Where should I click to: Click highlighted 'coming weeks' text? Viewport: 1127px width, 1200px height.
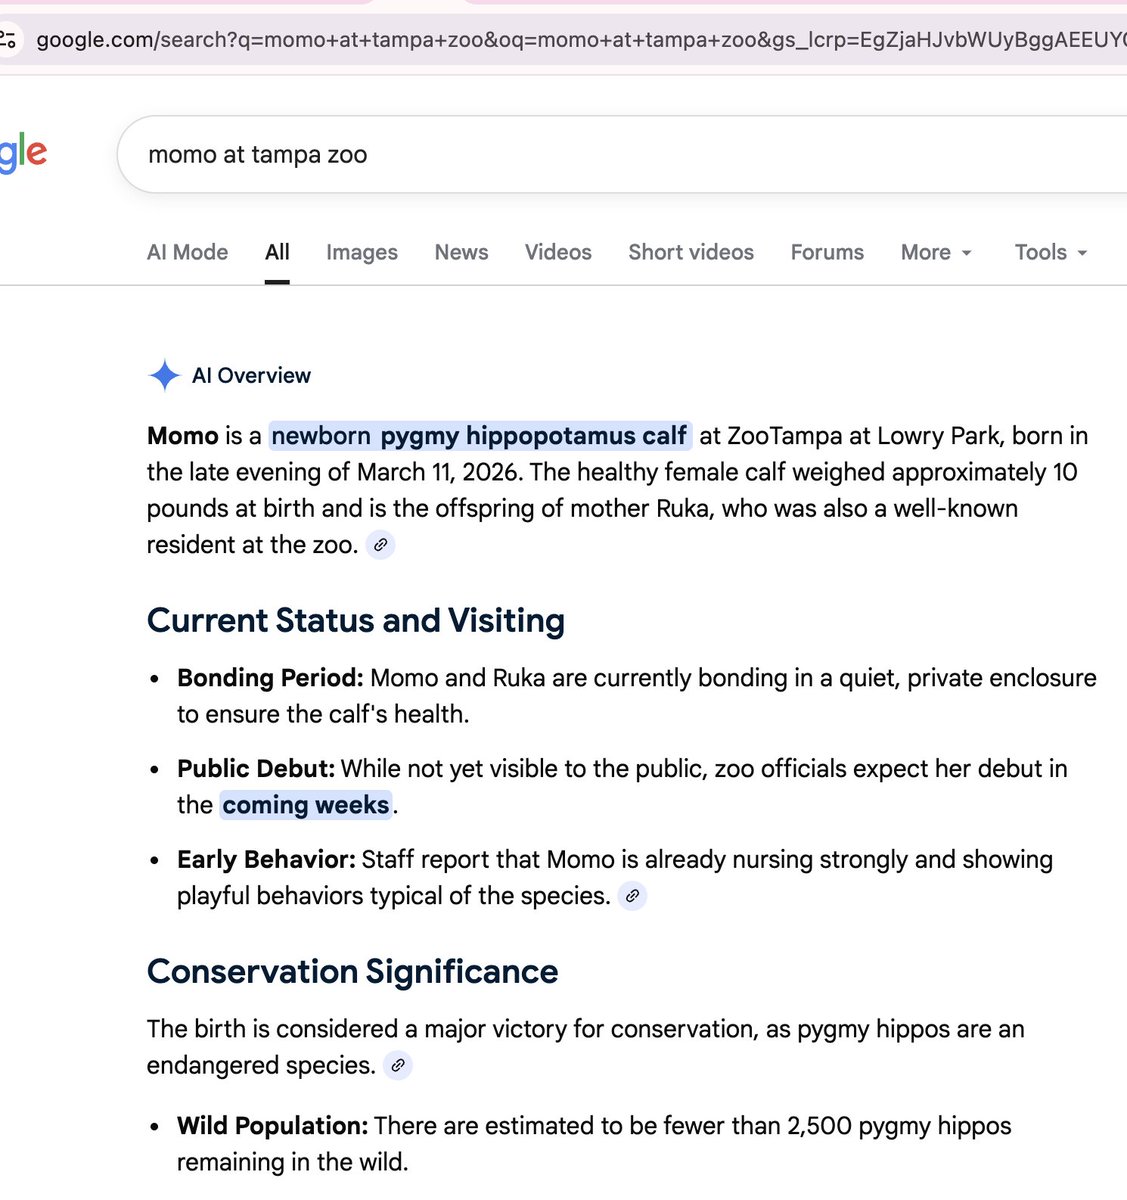[306, 805]
